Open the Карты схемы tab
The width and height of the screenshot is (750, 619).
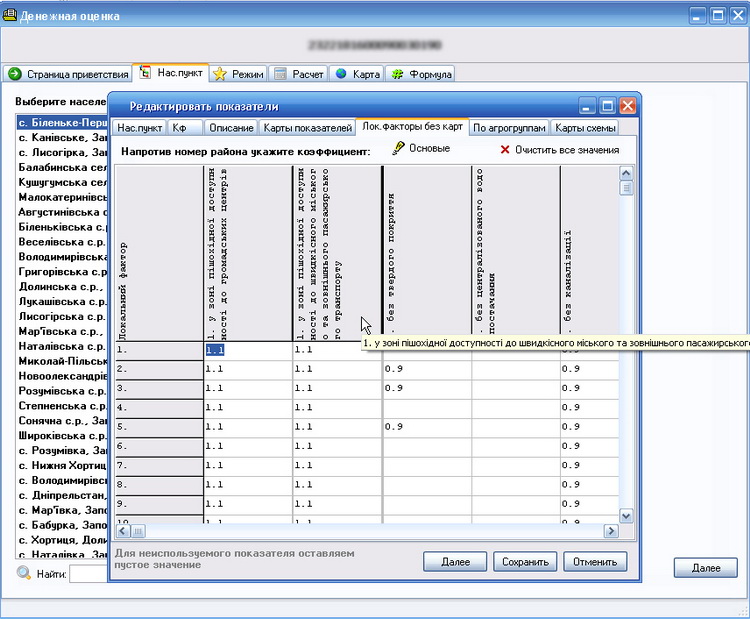(585, 128)
